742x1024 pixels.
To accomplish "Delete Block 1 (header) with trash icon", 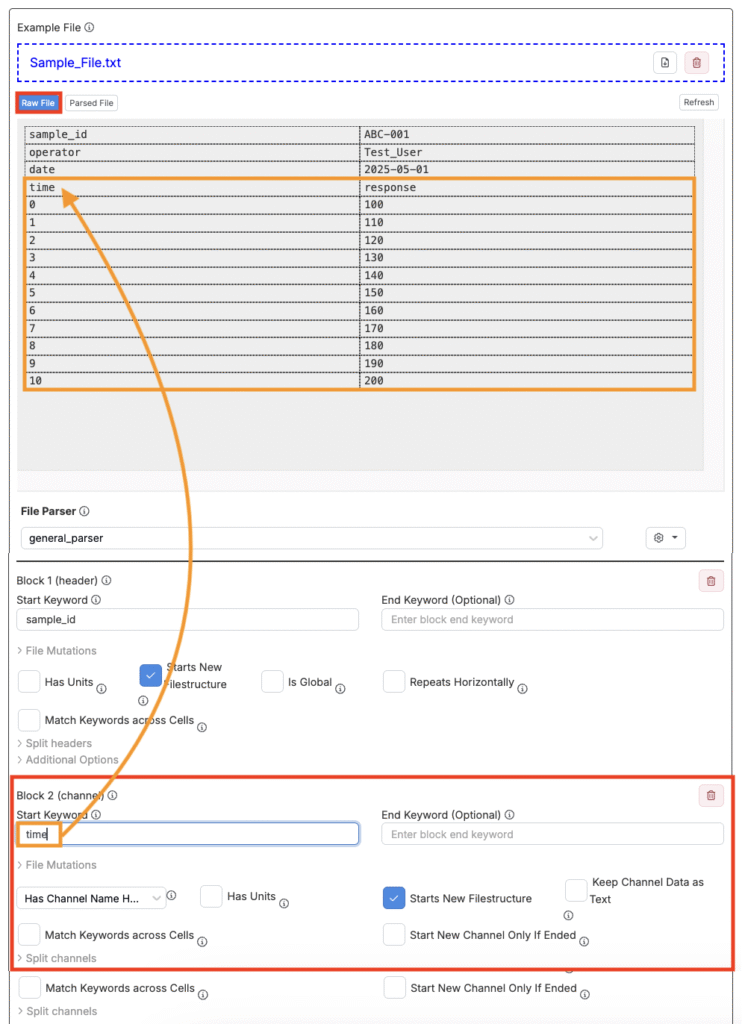I will point(710,581).
